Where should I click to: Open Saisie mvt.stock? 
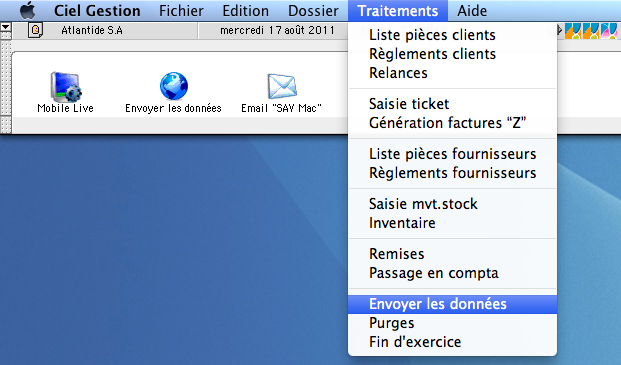[452, 204]
